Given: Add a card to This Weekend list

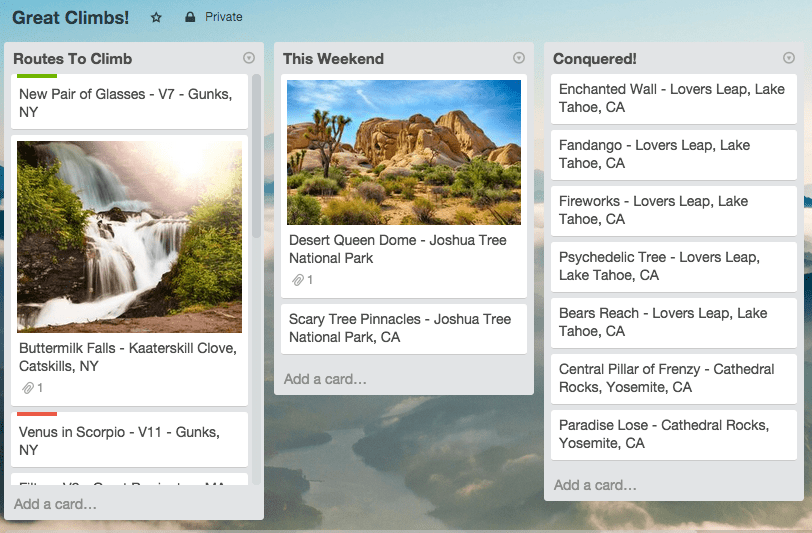Looking at the screenshot, I should 325,379.
